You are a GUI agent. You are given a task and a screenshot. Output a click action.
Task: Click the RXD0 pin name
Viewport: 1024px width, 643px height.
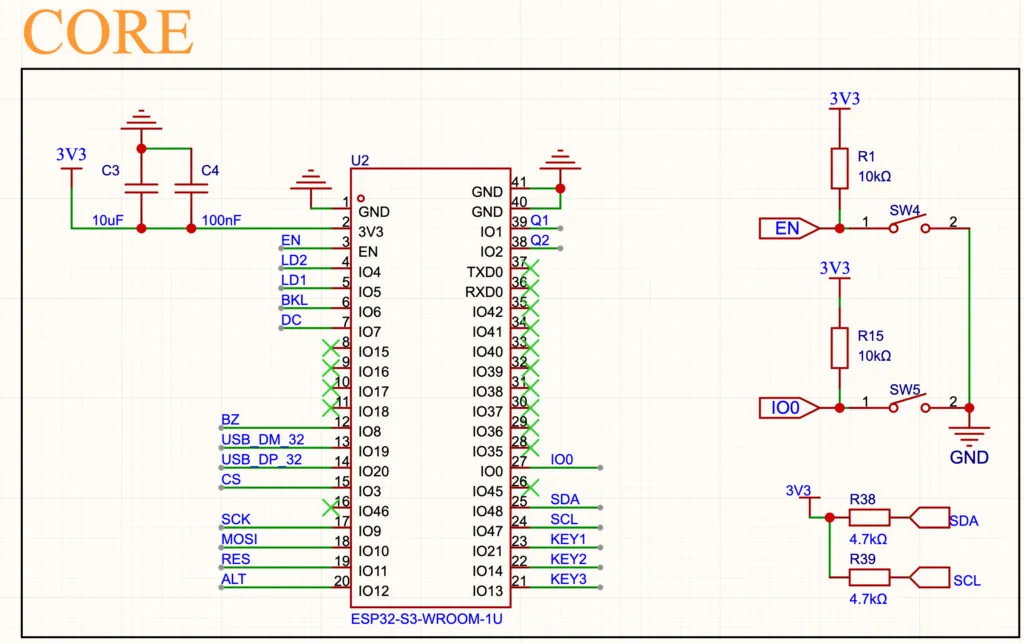(x=484, y=292)
